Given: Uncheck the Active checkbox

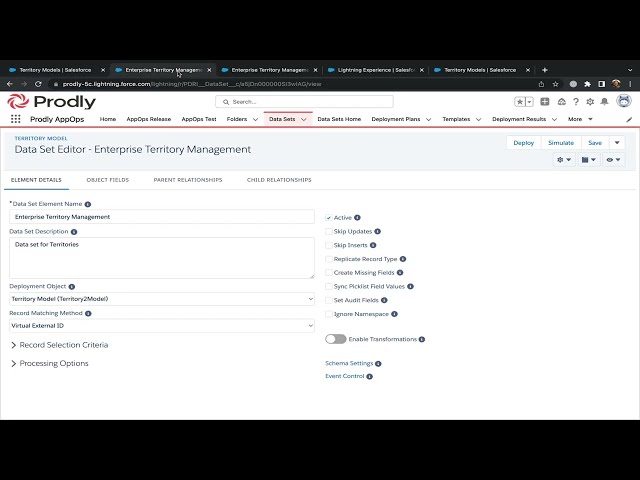Looking at the screenshot, I should click(329, 218).
